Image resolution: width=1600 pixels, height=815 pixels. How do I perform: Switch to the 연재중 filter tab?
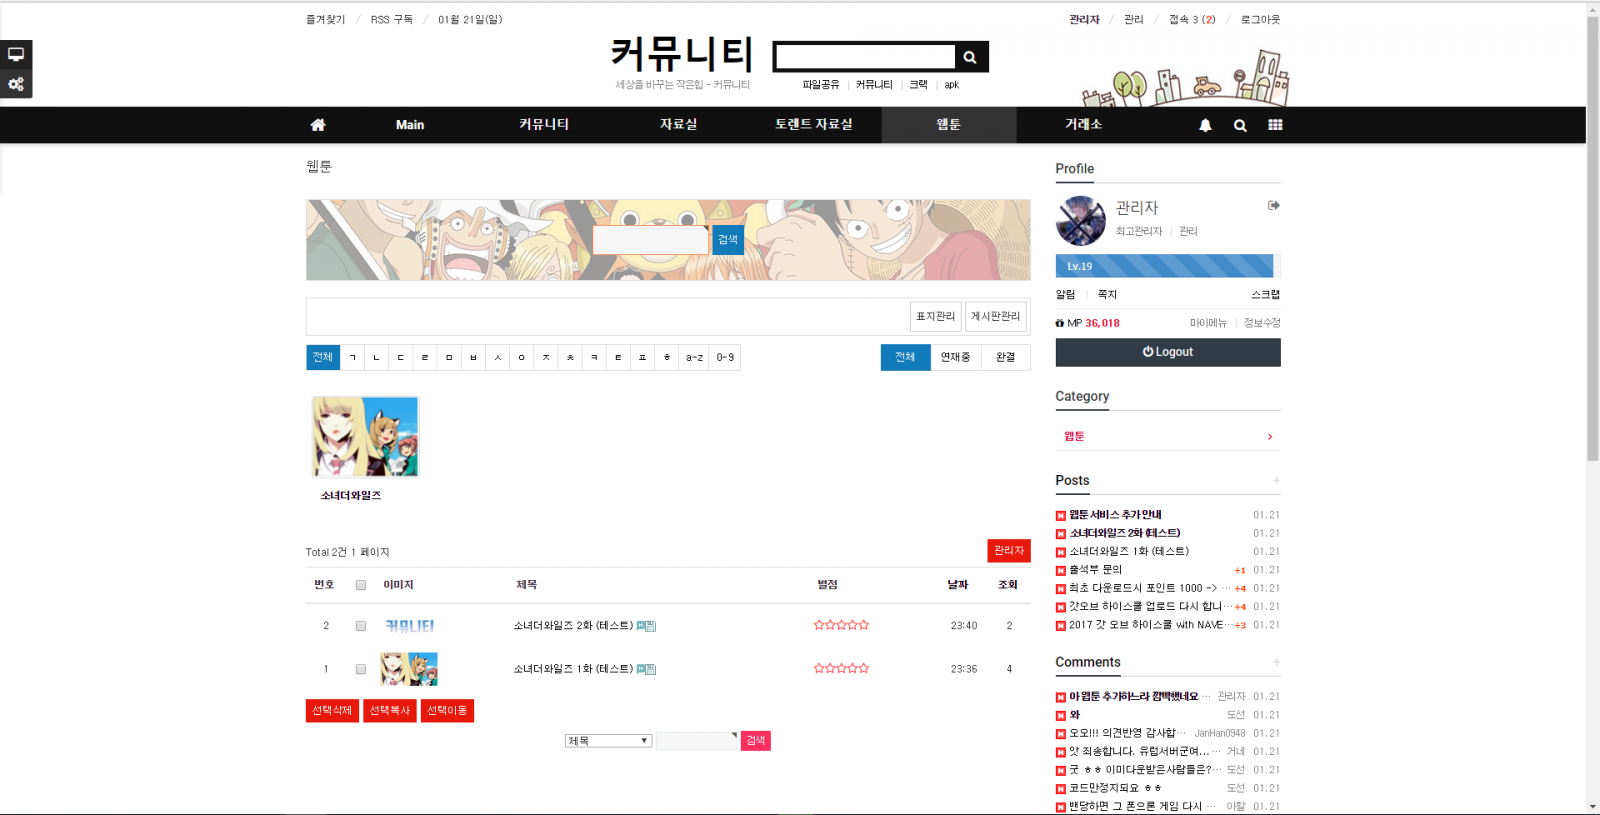955,357
